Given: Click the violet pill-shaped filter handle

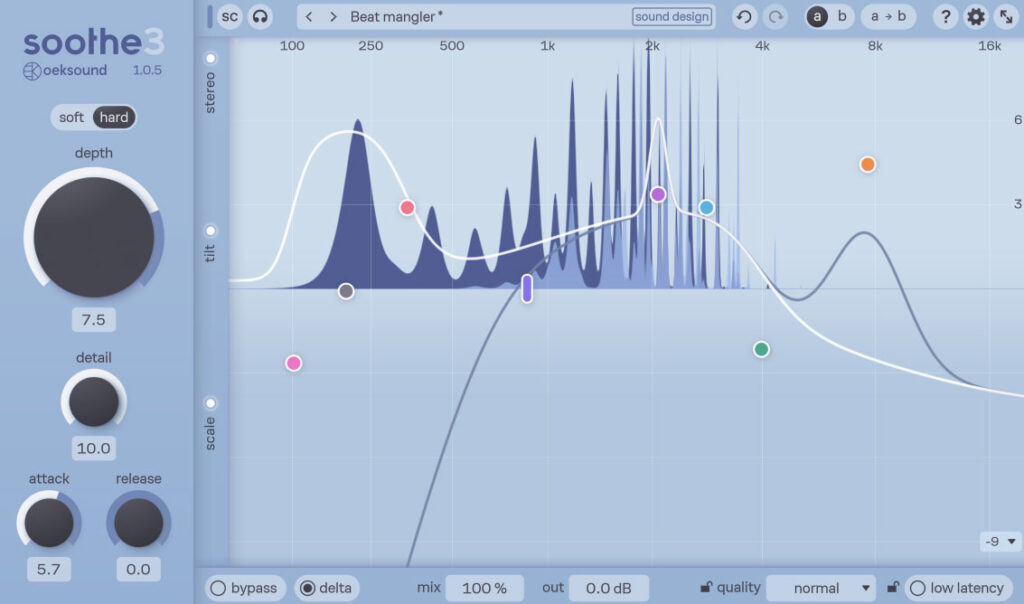Looking at the screenshot, I should [x=527, y=288].
